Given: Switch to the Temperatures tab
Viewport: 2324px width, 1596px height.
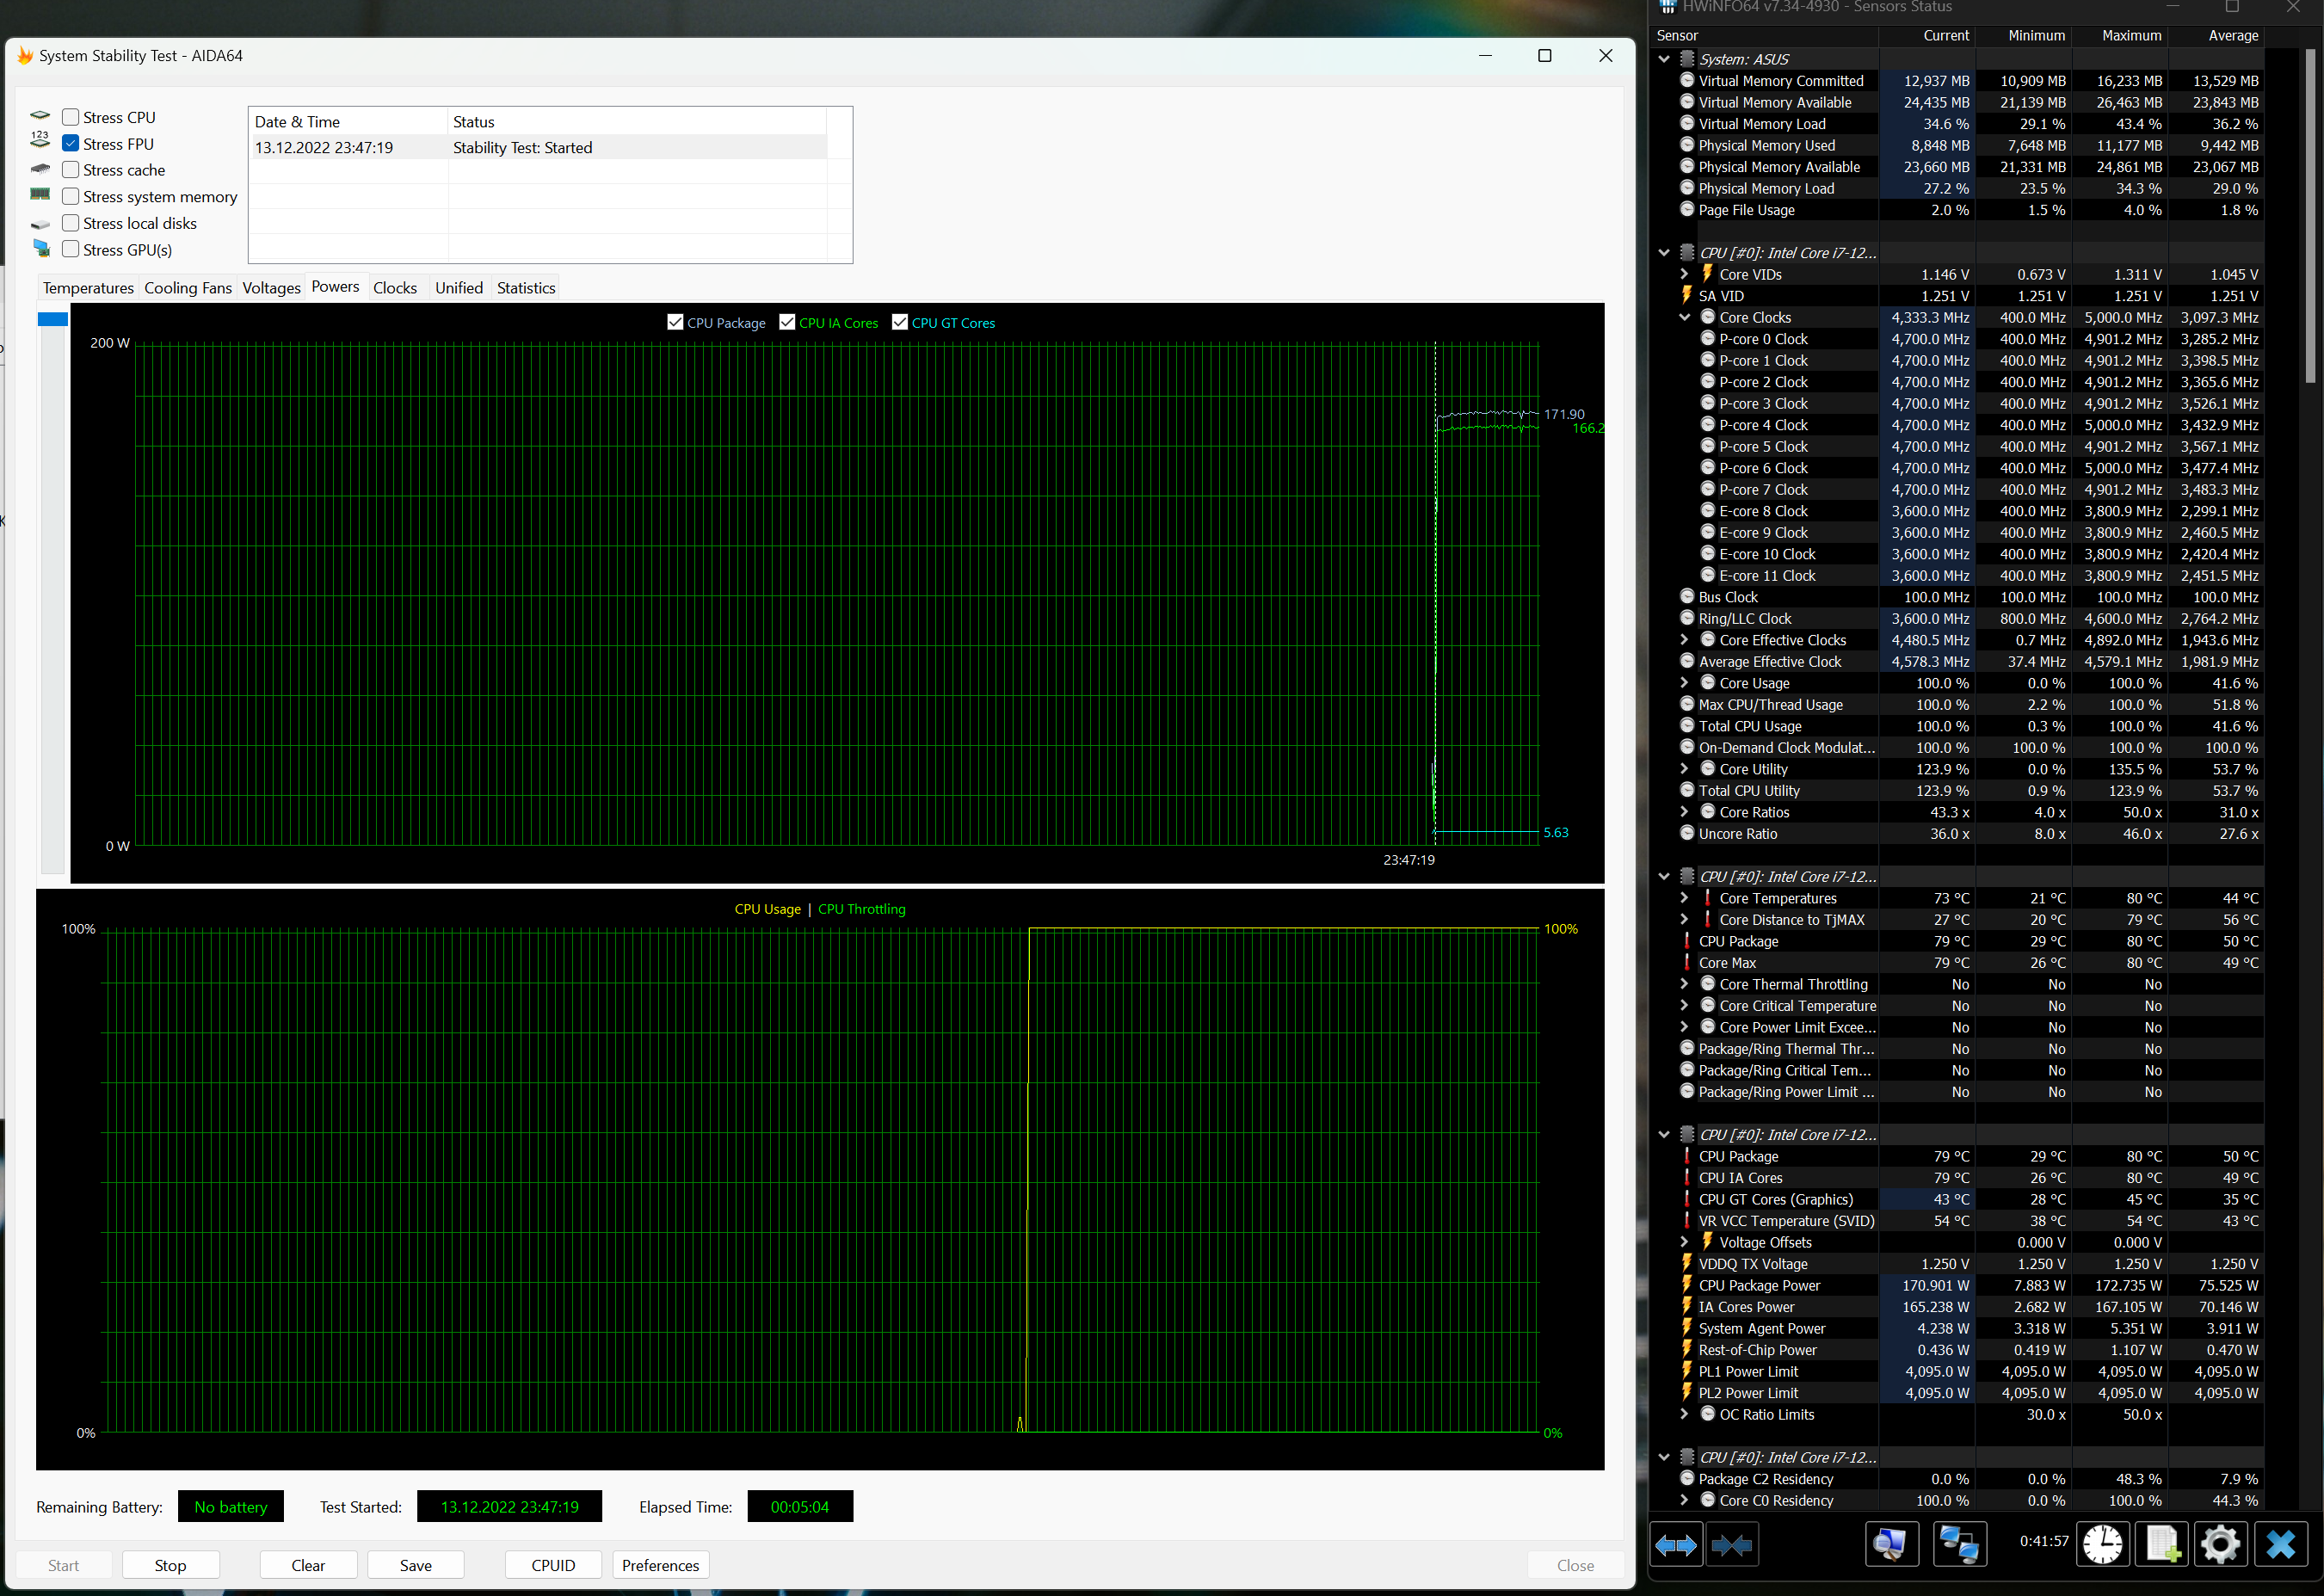Looking at the screenshot, I should [x=88, y=288].
